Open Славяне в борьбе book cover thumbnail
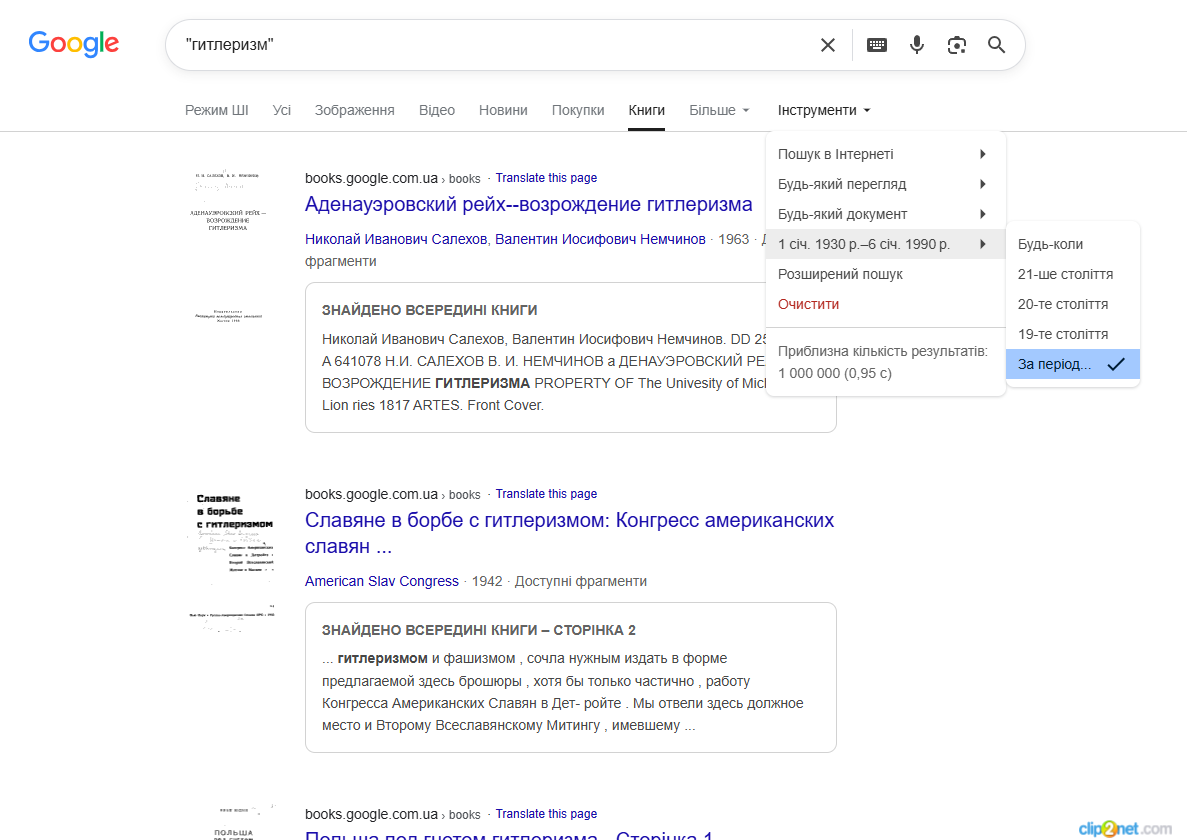 232,562
